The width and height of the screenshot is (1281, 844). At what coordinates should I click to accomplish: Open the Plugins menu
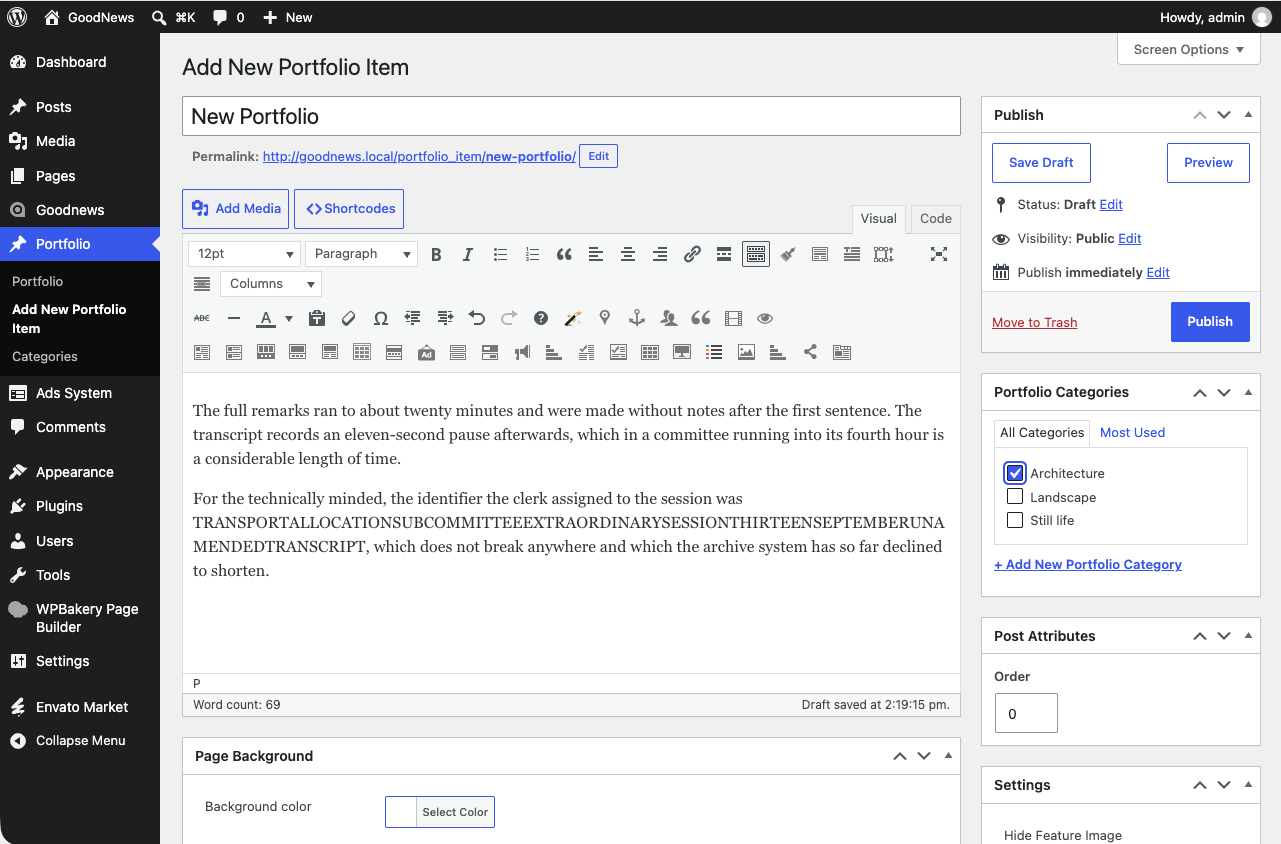pyautogui.click(x=80, y=506)
